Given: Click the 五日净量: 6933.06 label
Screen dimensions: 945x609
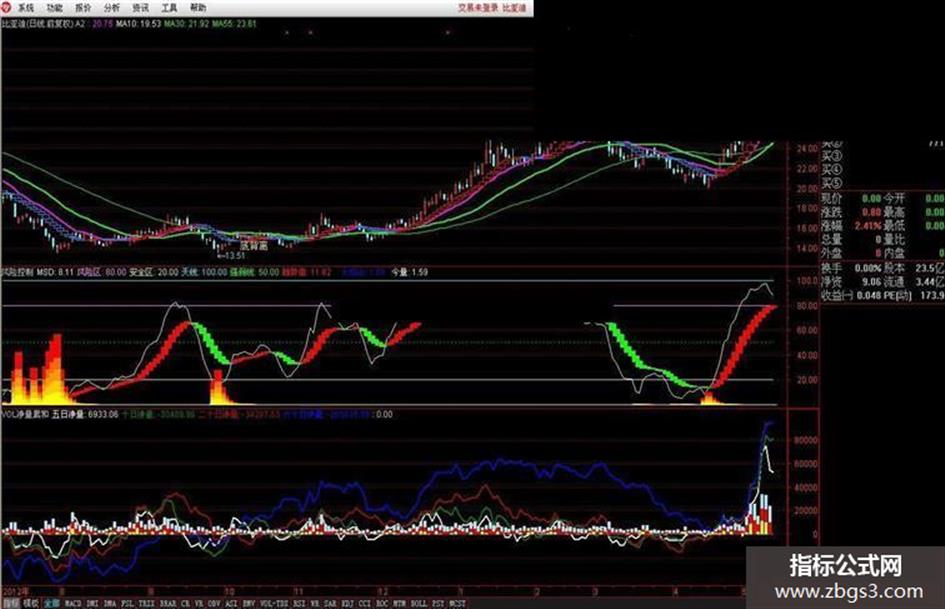Looking at the screenshot, I should pos(86,415).
